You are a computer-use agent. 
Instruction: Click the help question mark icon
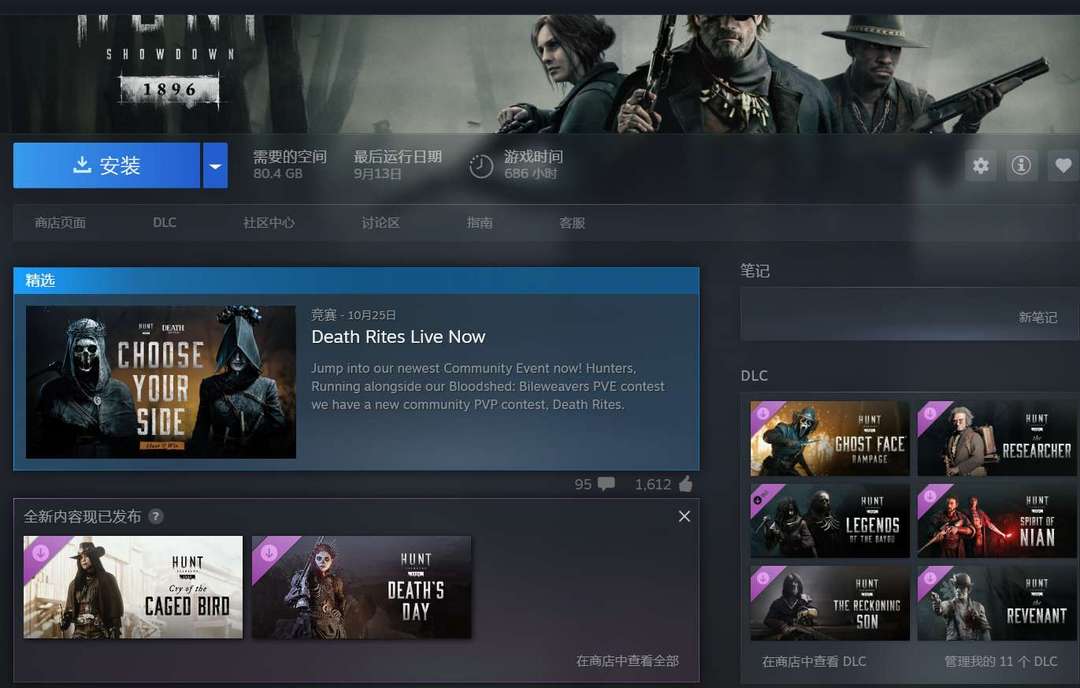(x=156, y=517)
